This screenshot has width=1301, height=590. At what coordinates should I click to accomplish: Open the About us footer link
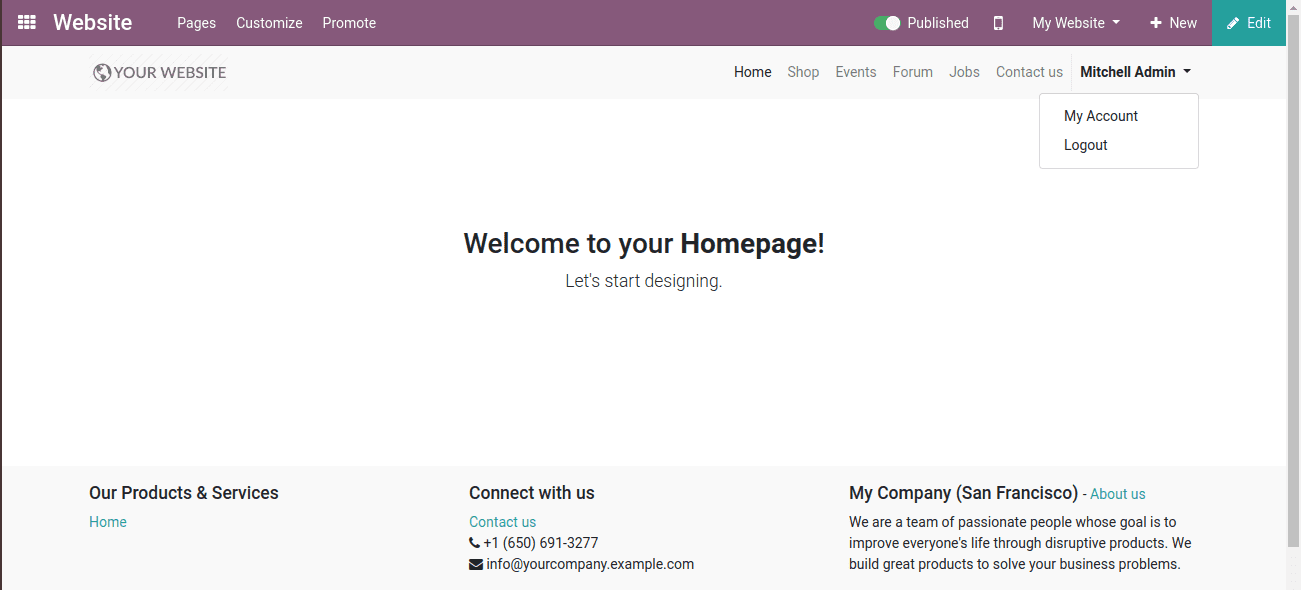pyautogui.click(x=1118, y=494)
